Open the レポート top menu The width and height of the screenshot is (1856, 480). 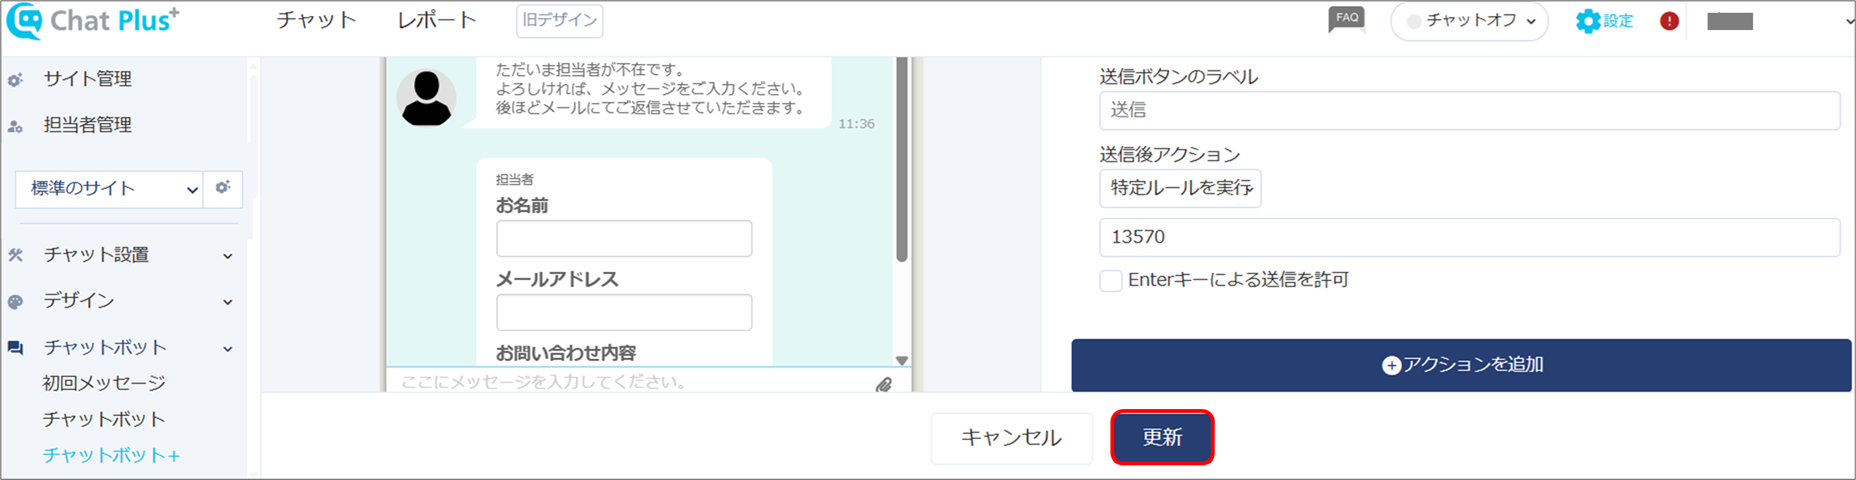[437, 20]
